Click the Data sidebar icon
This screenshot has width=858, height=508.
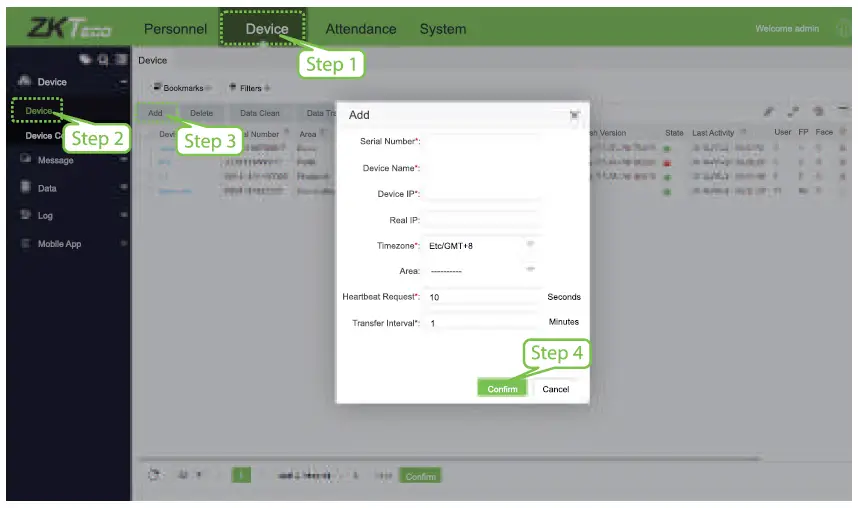click(25, 187)
